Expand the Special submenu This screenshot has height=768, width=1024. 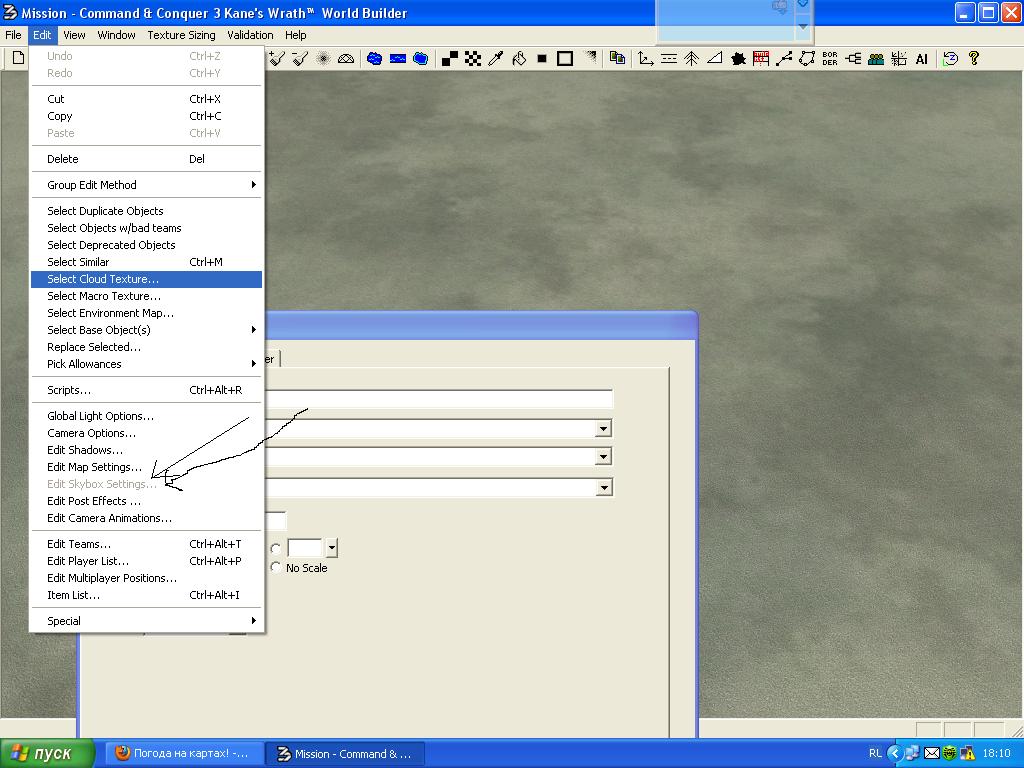point(146,621)
